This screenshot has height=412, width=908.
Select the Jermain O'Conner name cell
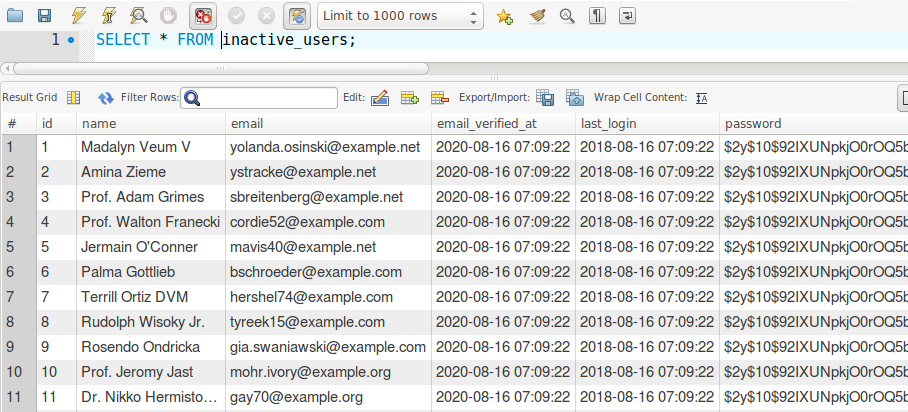[x=151, y=247]
